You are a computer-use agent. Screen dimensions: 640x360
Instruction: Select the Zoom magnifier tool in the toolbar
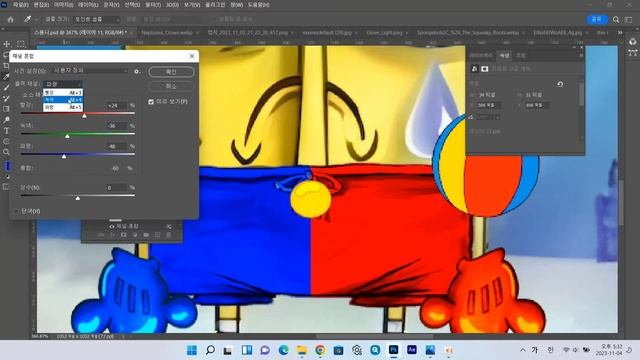[6, 152]
